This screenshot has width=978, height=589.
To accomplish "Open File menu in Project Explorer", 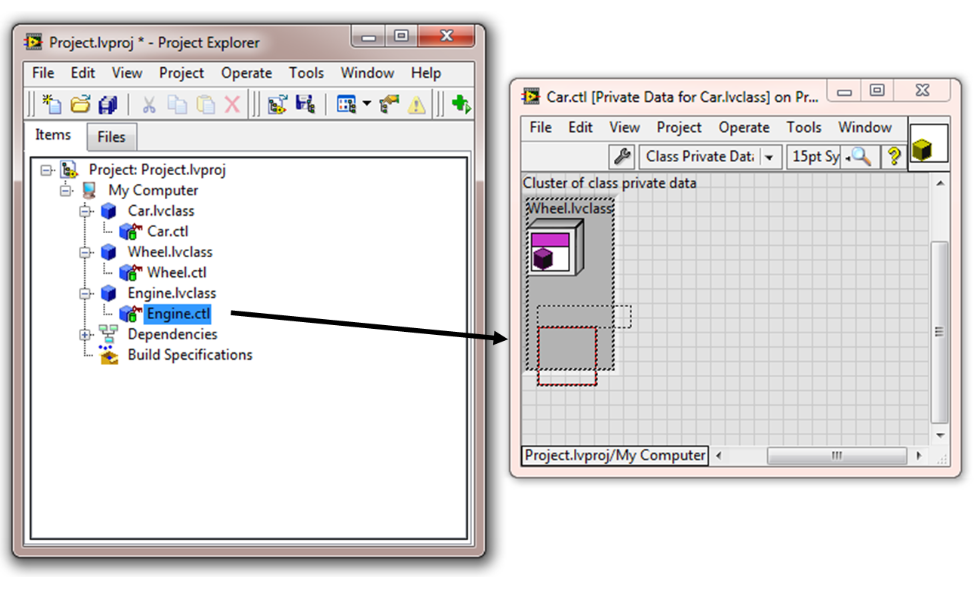I will [x=43, y=73].
